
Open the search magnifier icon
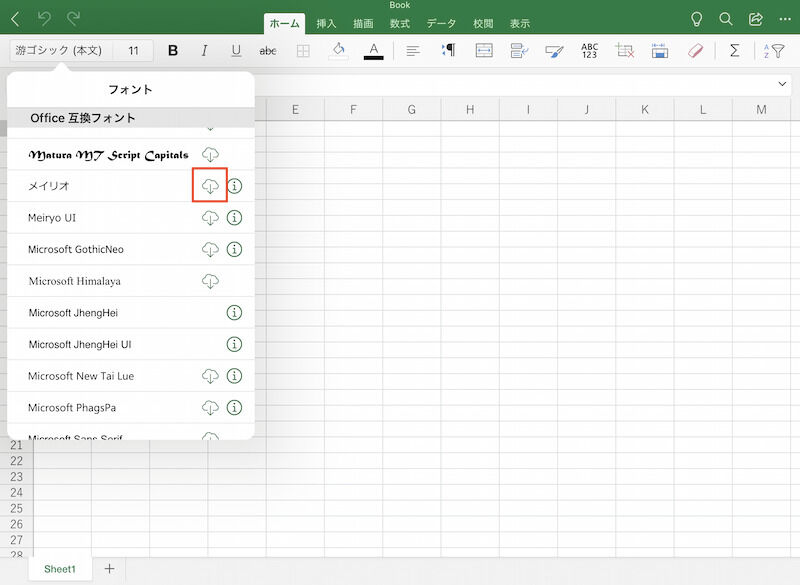[x=726, y=19]
